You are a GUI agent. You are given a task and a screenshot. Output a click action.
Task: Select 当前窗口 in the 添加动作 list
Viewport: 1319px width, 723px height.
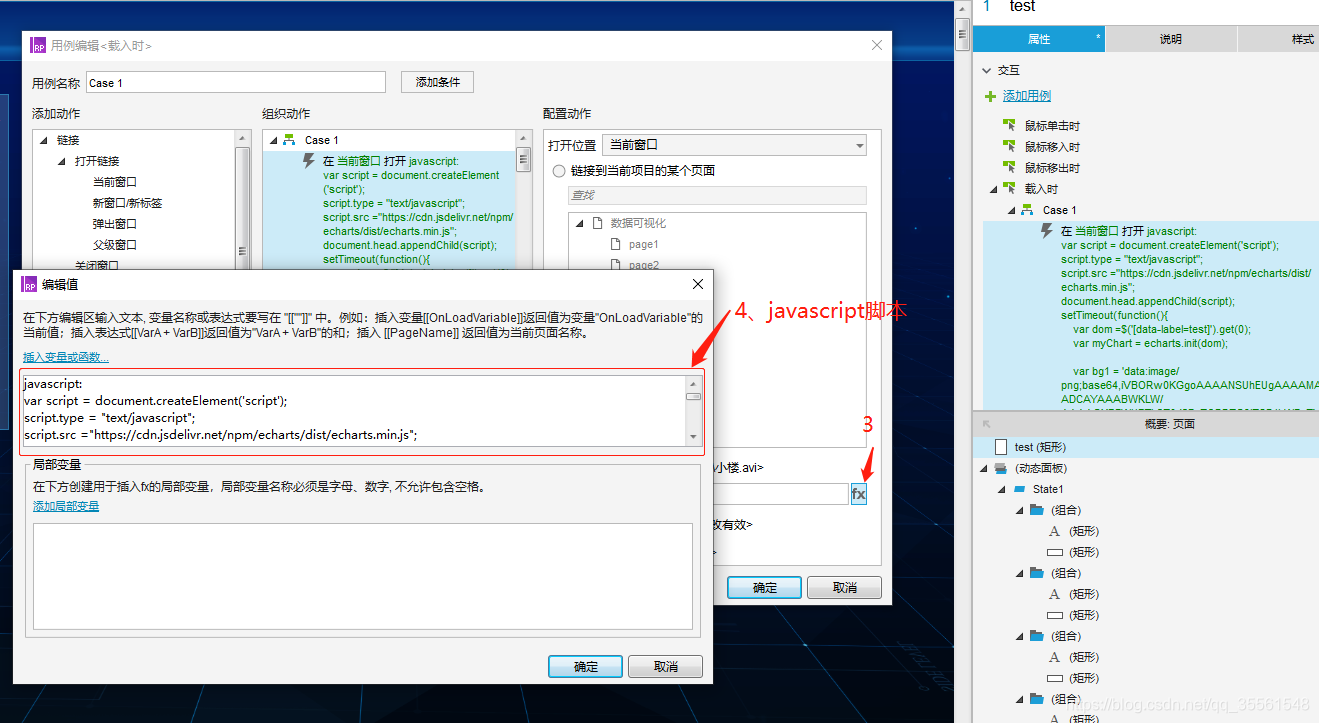coord(115,182)
